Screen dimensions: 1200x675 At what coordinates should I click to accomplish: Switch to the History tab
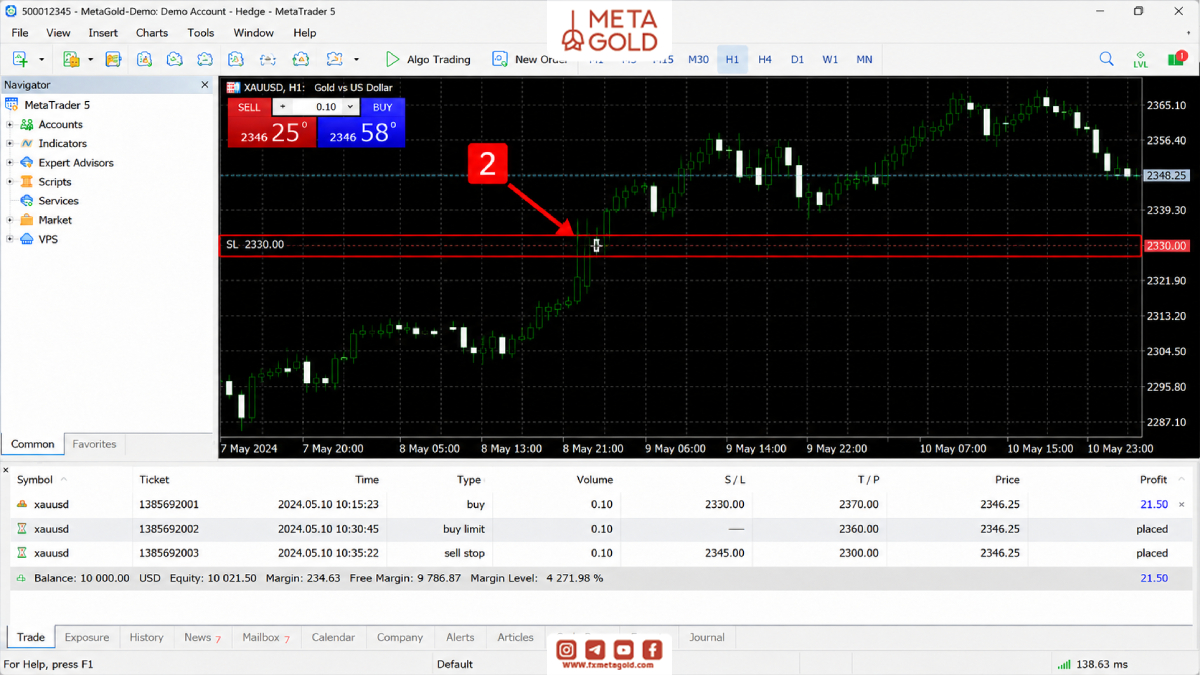pos(146,637)
